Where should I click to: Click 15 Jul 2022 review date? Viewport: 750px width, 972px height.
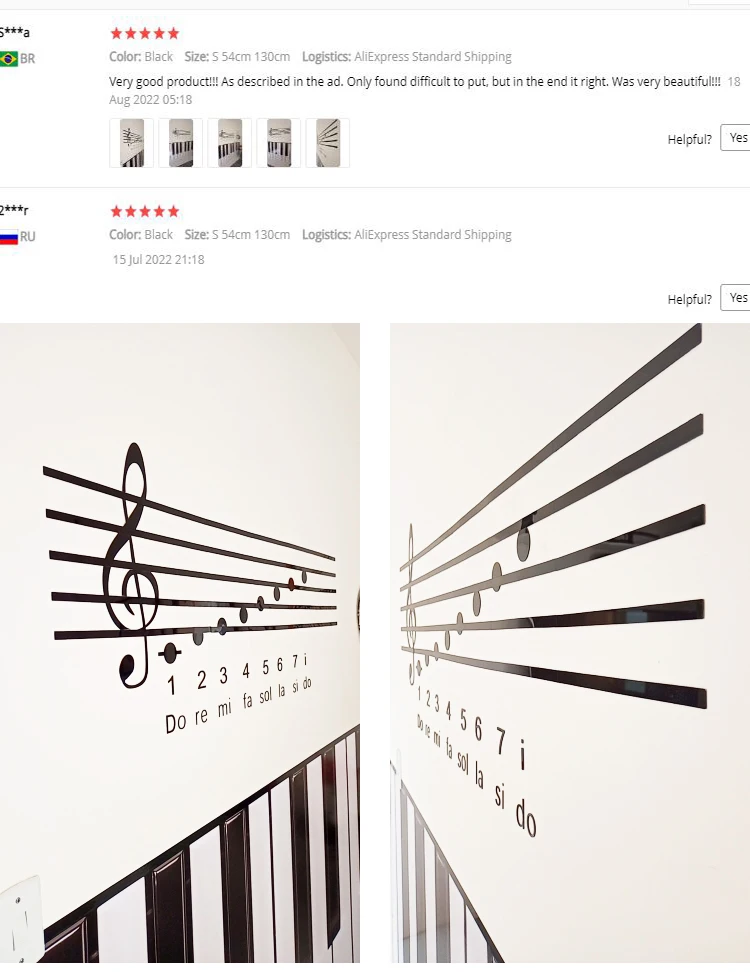click(x=158, y=260)
